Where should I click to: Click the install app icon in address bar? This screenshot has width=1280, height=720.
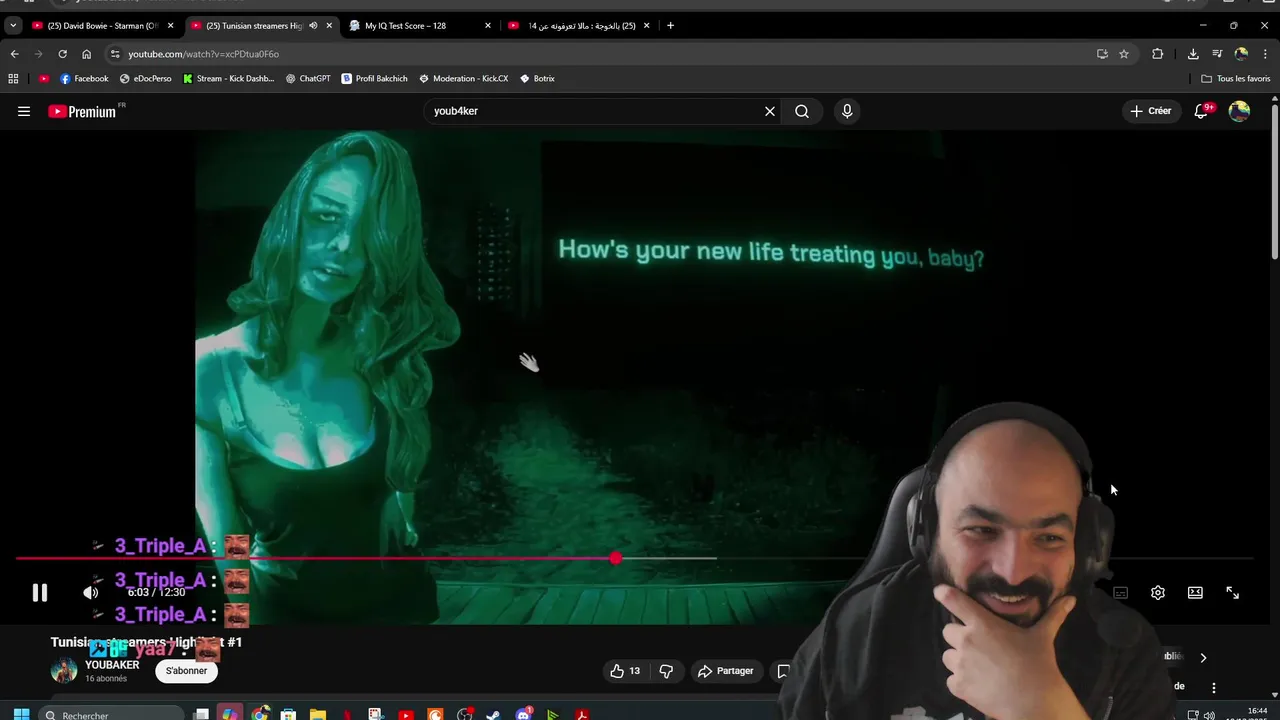coord(1102,54)
